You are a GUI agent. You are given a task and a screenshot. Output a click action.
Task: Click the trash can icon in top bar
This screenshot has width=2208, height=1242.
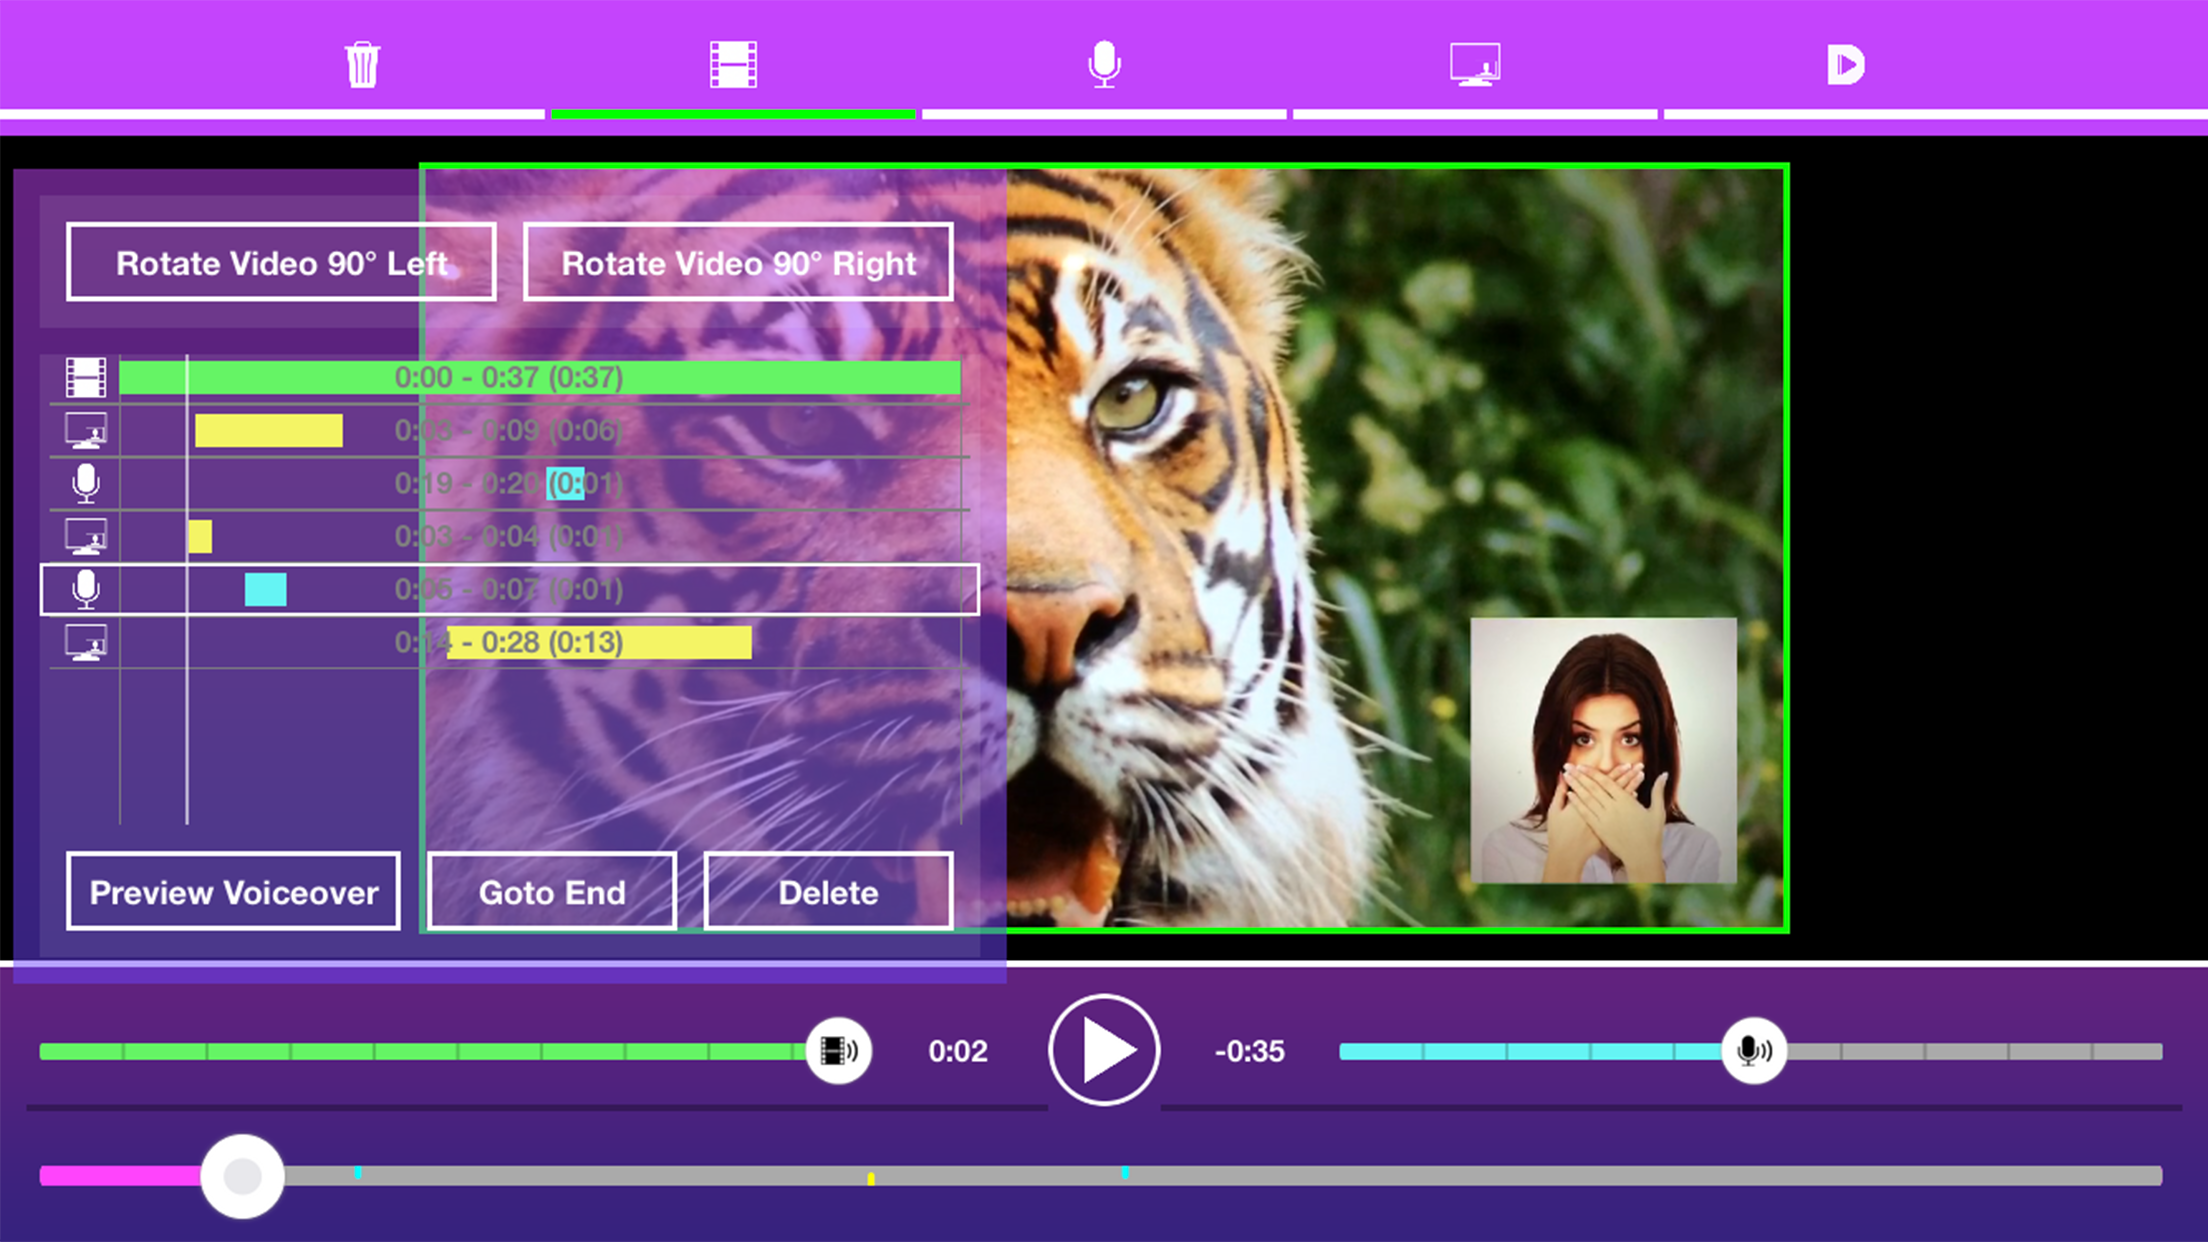[x=362, y=65]
